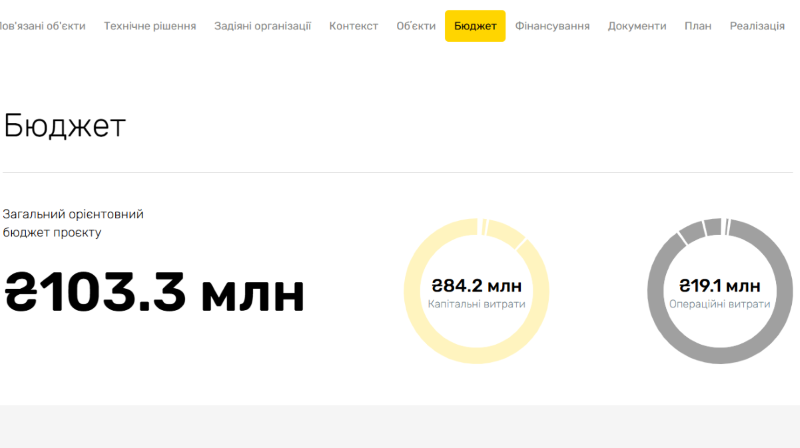This screenshot has width=800, height=448.
Task: Click the highlighted Бюджет tab
Action: pos(475,26)
